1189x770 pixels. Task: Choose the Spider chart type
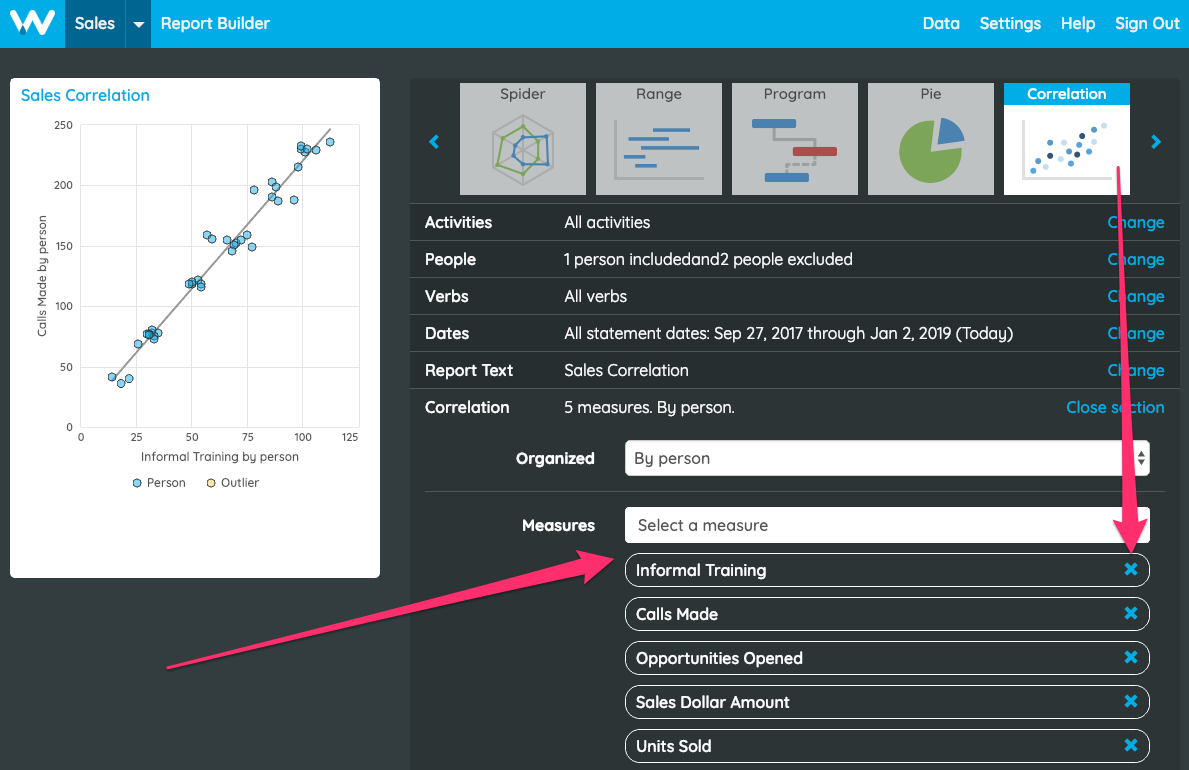coord(522,139)
